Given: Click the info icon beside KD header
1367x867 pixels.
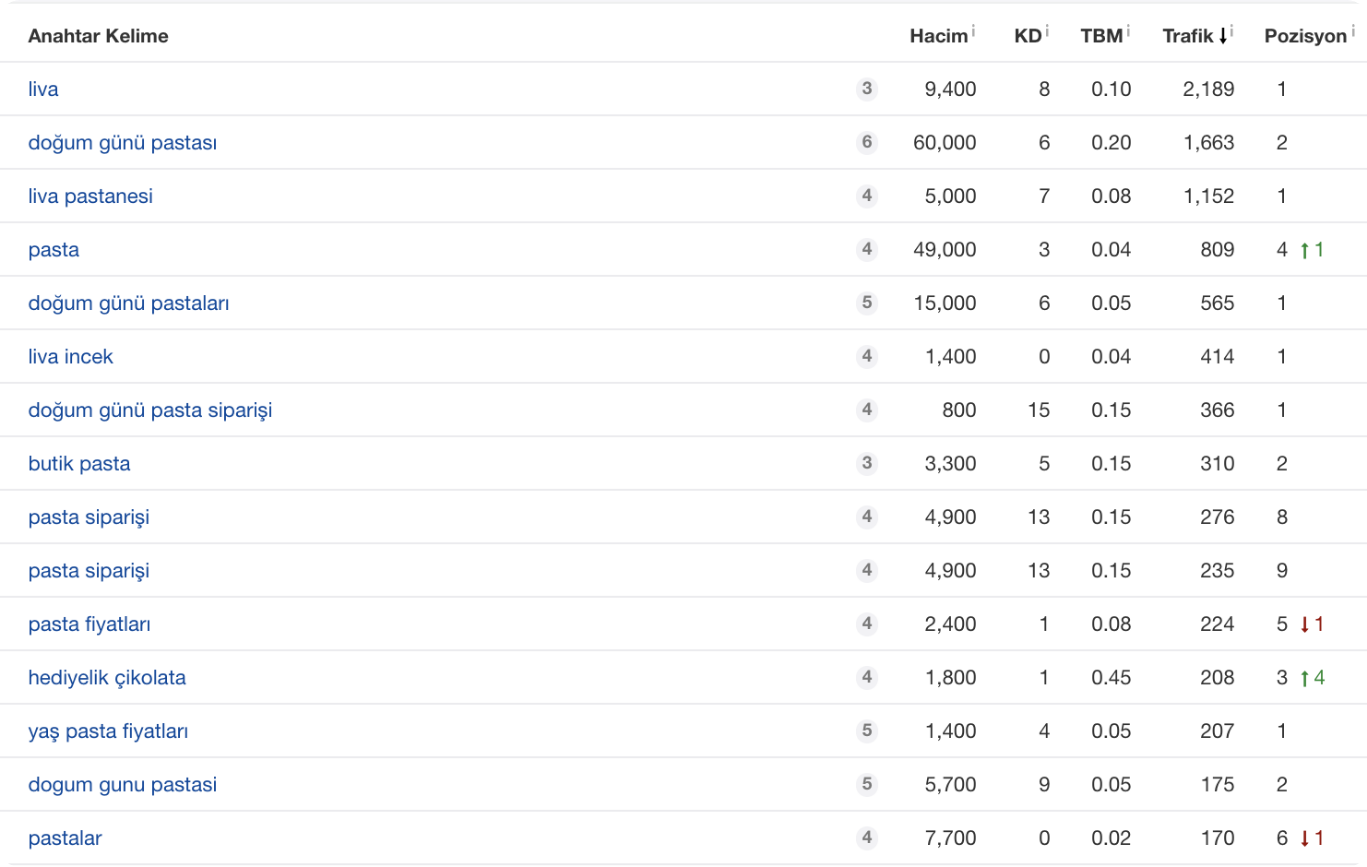Looking at the screenshot, I should point(1047,32).
